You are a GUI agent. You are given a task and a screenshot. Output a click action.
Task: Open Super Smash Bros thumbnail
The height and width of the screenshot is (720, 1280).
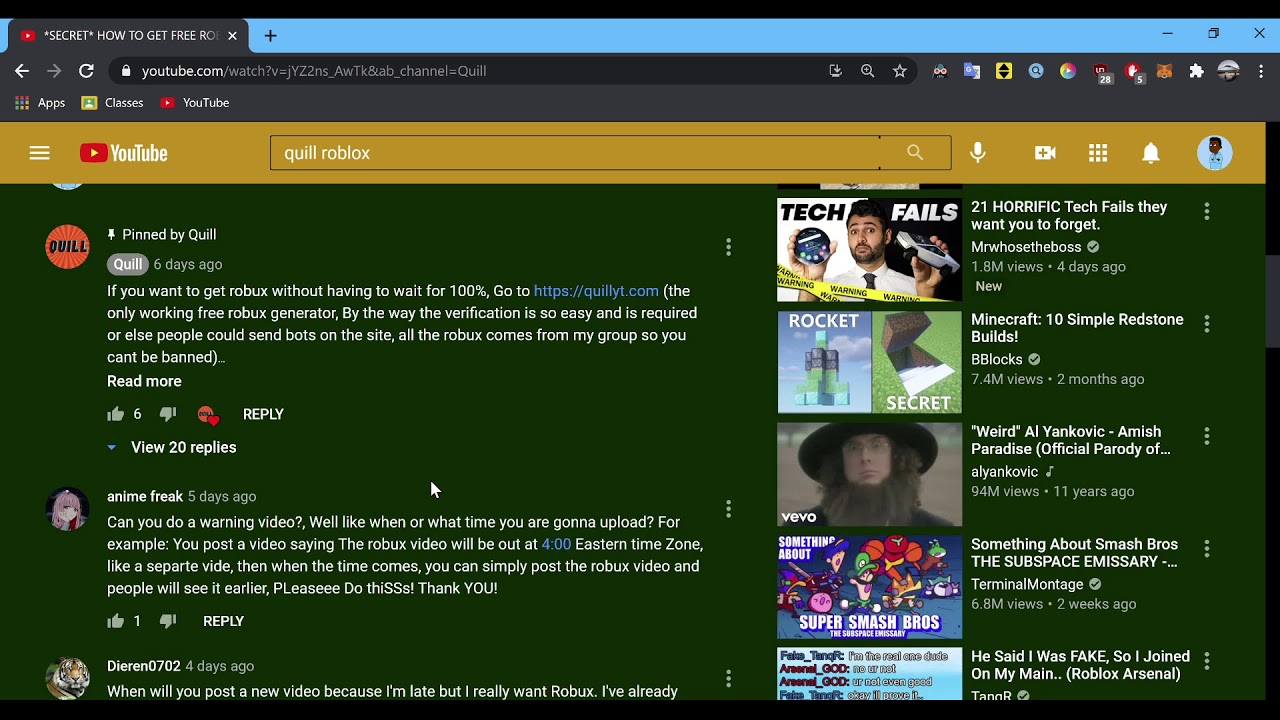(x=869, y=587)
